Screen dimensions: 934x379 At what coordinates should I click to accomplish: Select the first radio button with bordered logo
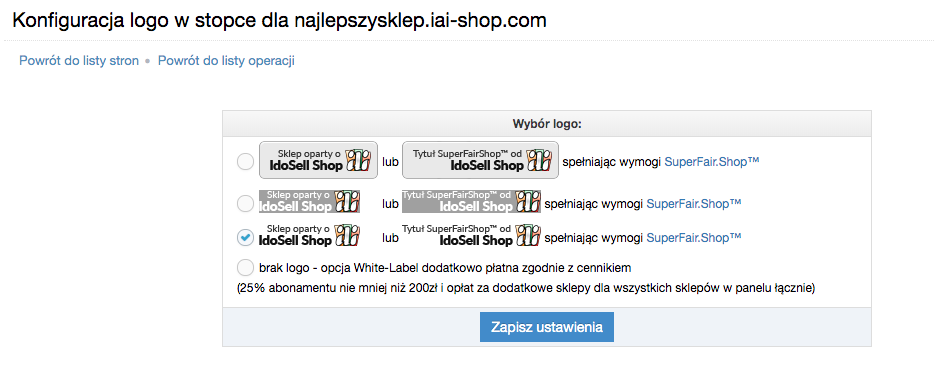point(245,161)
